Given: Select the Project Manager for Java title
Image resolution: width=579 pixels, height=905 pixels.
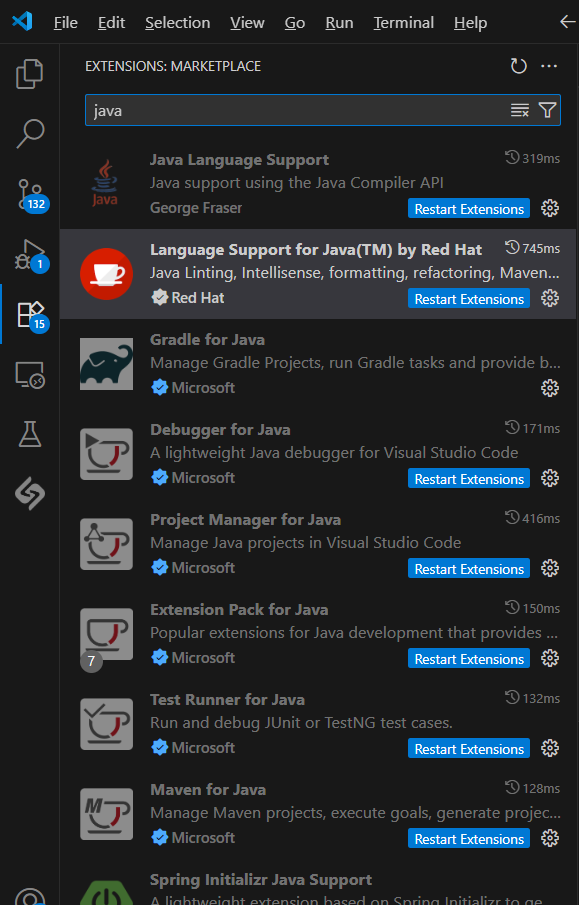Looking at the screenshot, I should pyautogui.click(x=245, y=519).
